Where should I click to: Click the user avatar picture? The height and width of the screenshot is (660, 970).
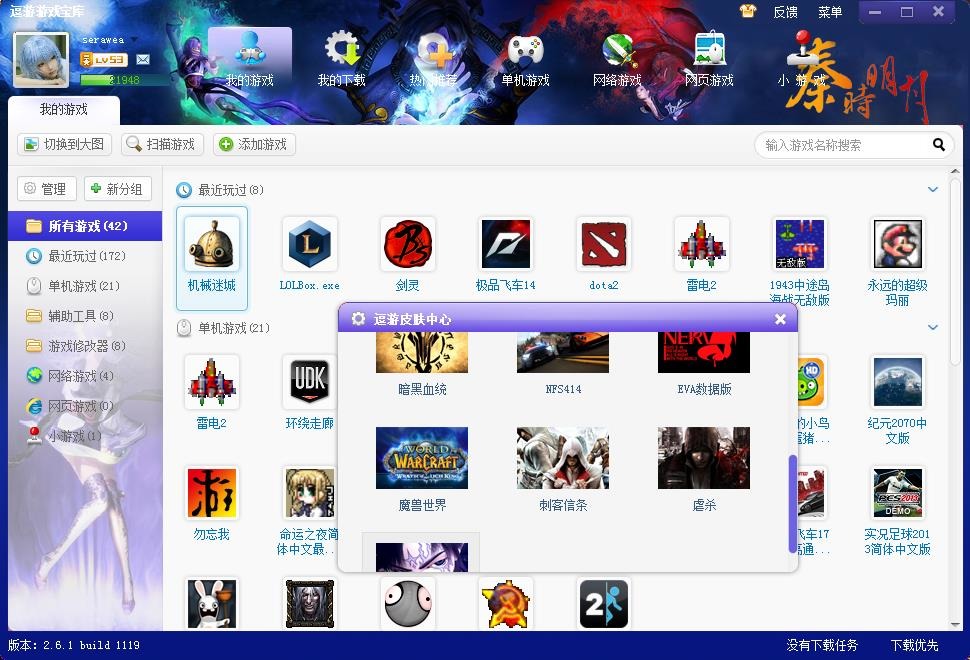(x=41, y=60)
